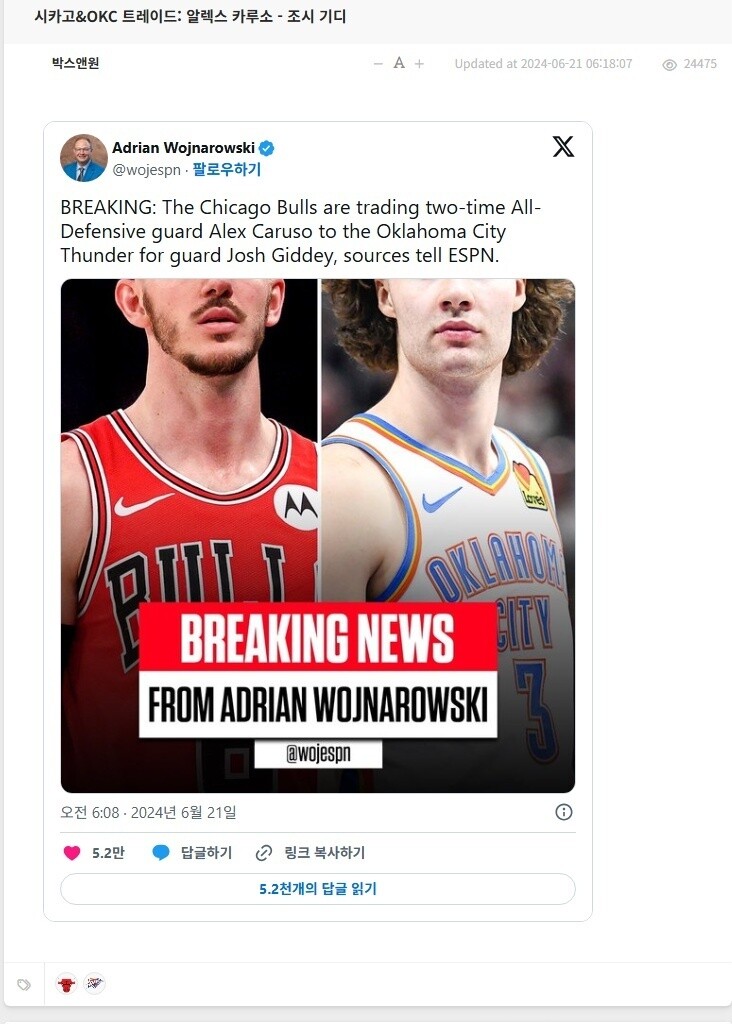Open the Breaking News tweet image

(x=318, y=536)
